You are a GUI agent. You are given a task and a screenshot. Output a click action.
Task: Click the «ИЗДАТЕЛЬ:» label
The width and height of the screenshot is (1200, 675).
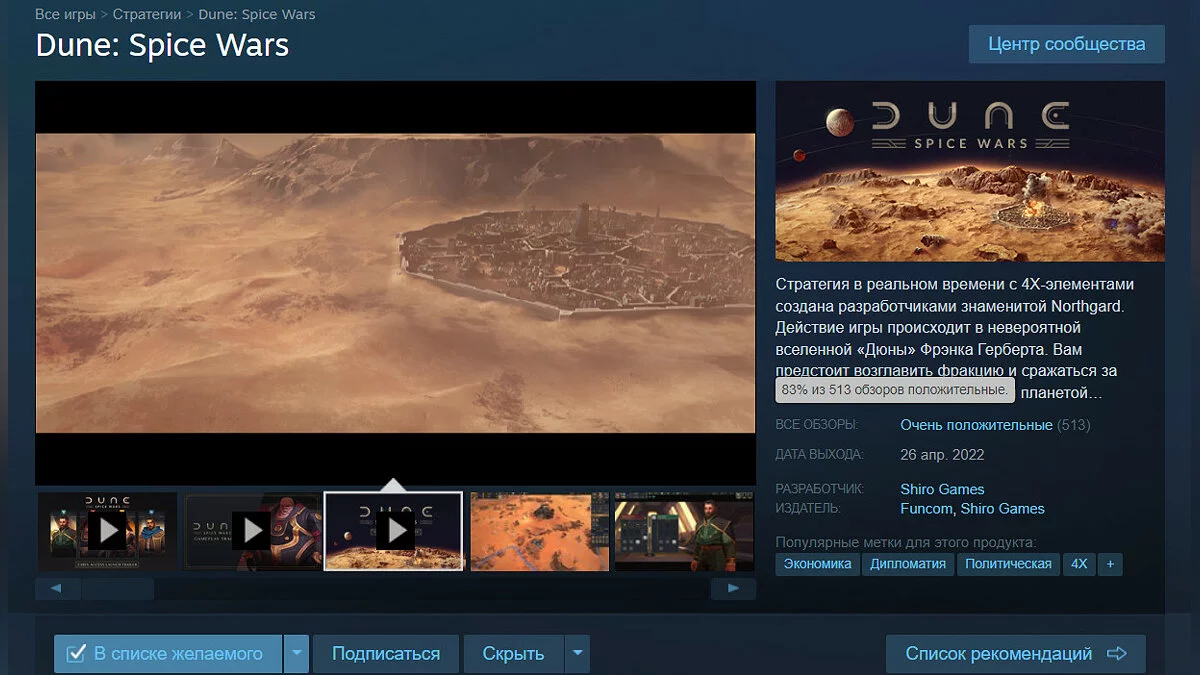(808, 508)
